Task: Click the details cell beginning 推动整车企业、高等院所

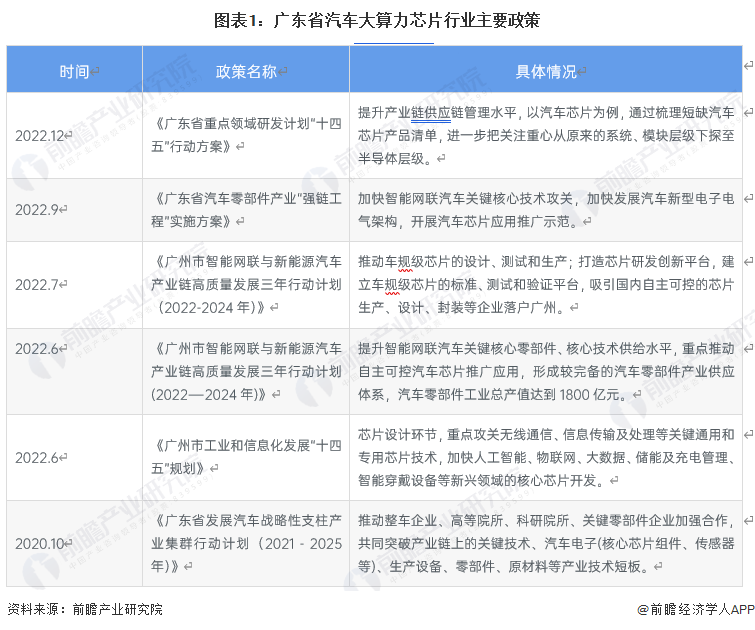Action: click(545, 543)
